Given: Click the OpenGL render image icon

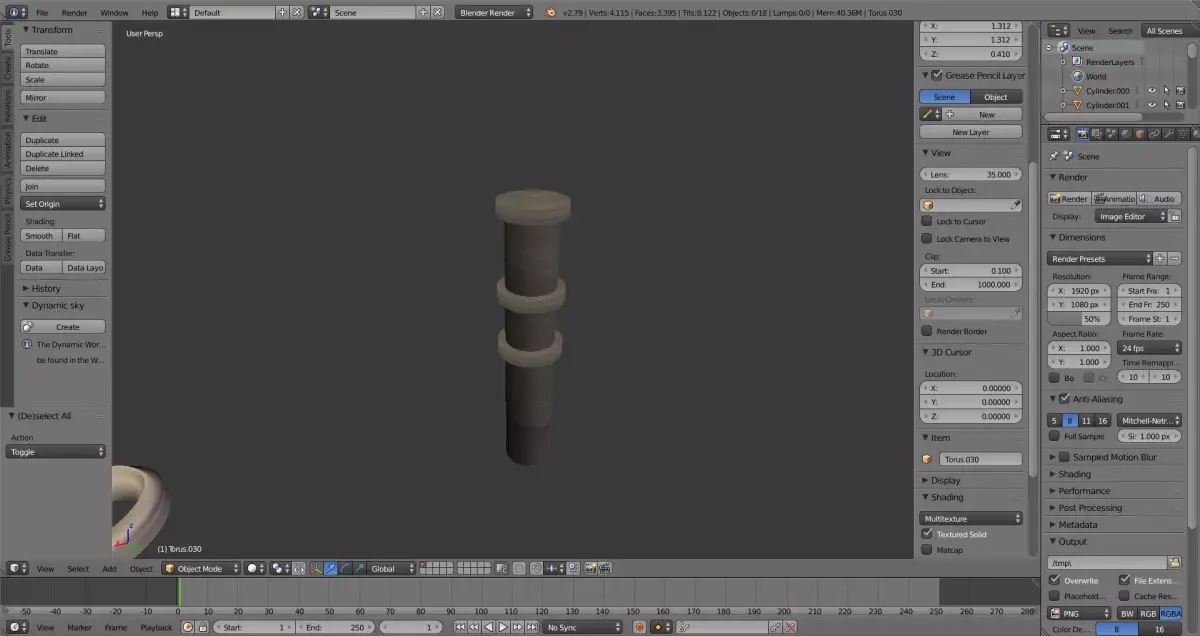Looking at the screenshot, I should (590, 569).
